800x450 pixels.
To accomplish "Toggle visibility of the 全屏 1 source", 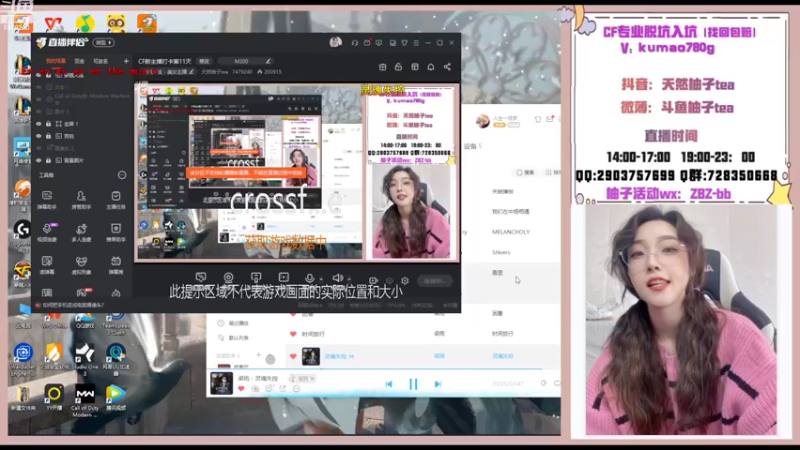I will click(39, 124).
